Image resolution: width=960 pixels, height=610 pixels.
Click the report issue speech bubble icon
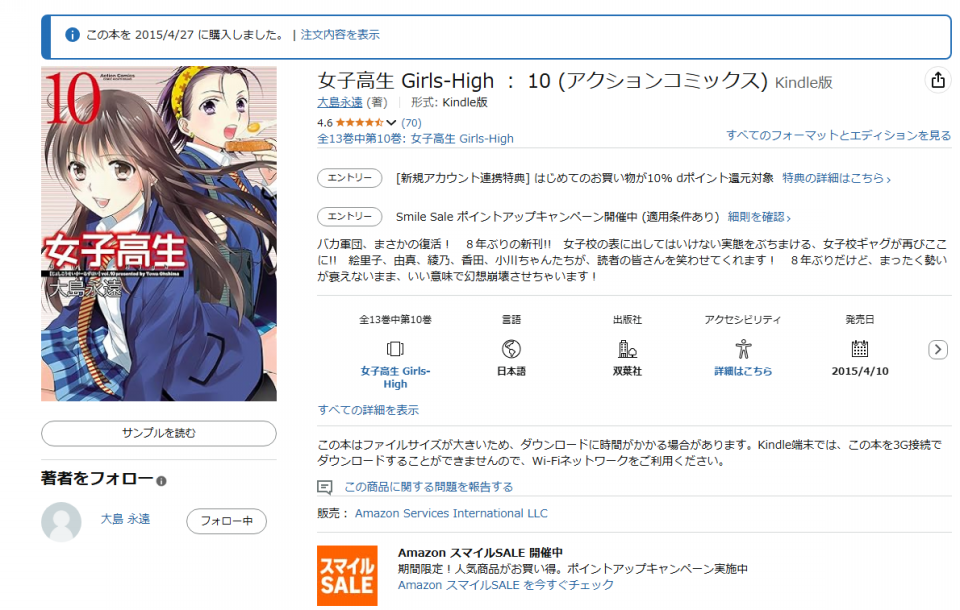324,488
